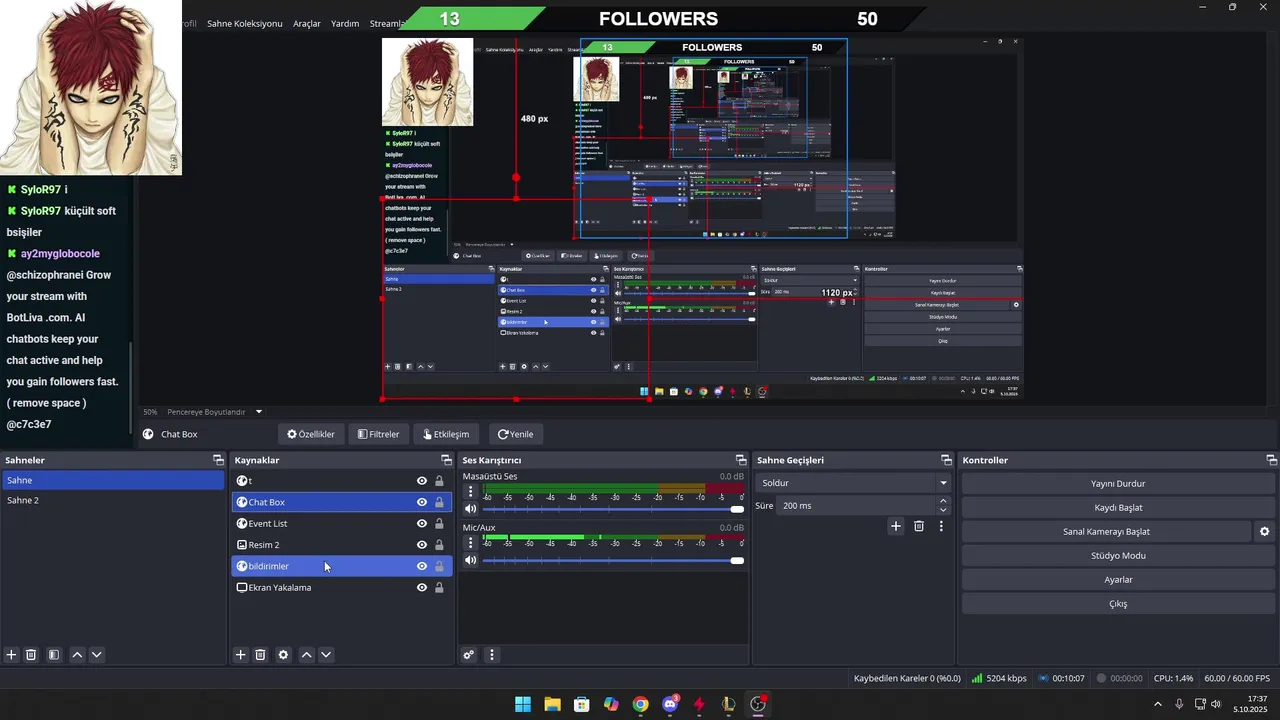Click Sanal Kamerayı Başlat button
This screenshot has width=1280, height=720.
(x=1106, y=532)
